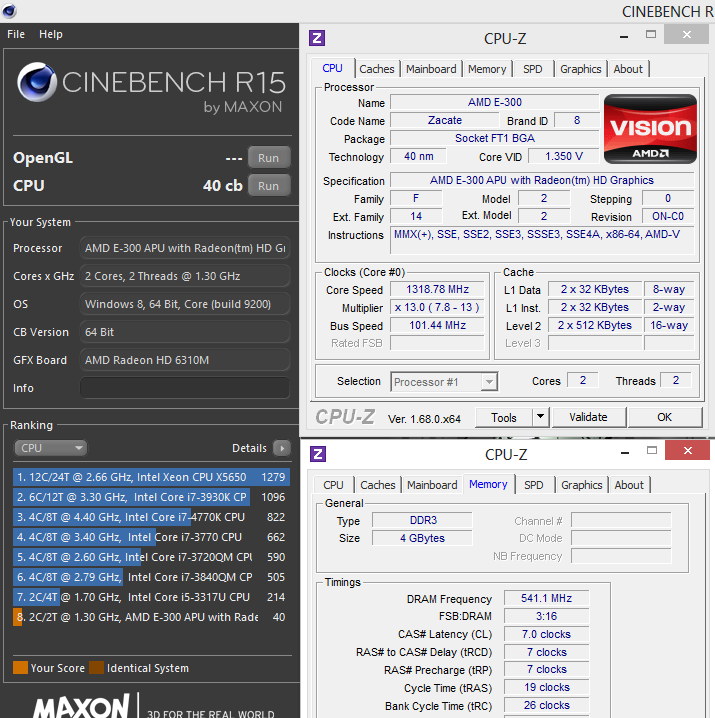Click the empty Info field
Image resolution: width=715 pixels, height=718 pixels.
[x=185, y=388]
